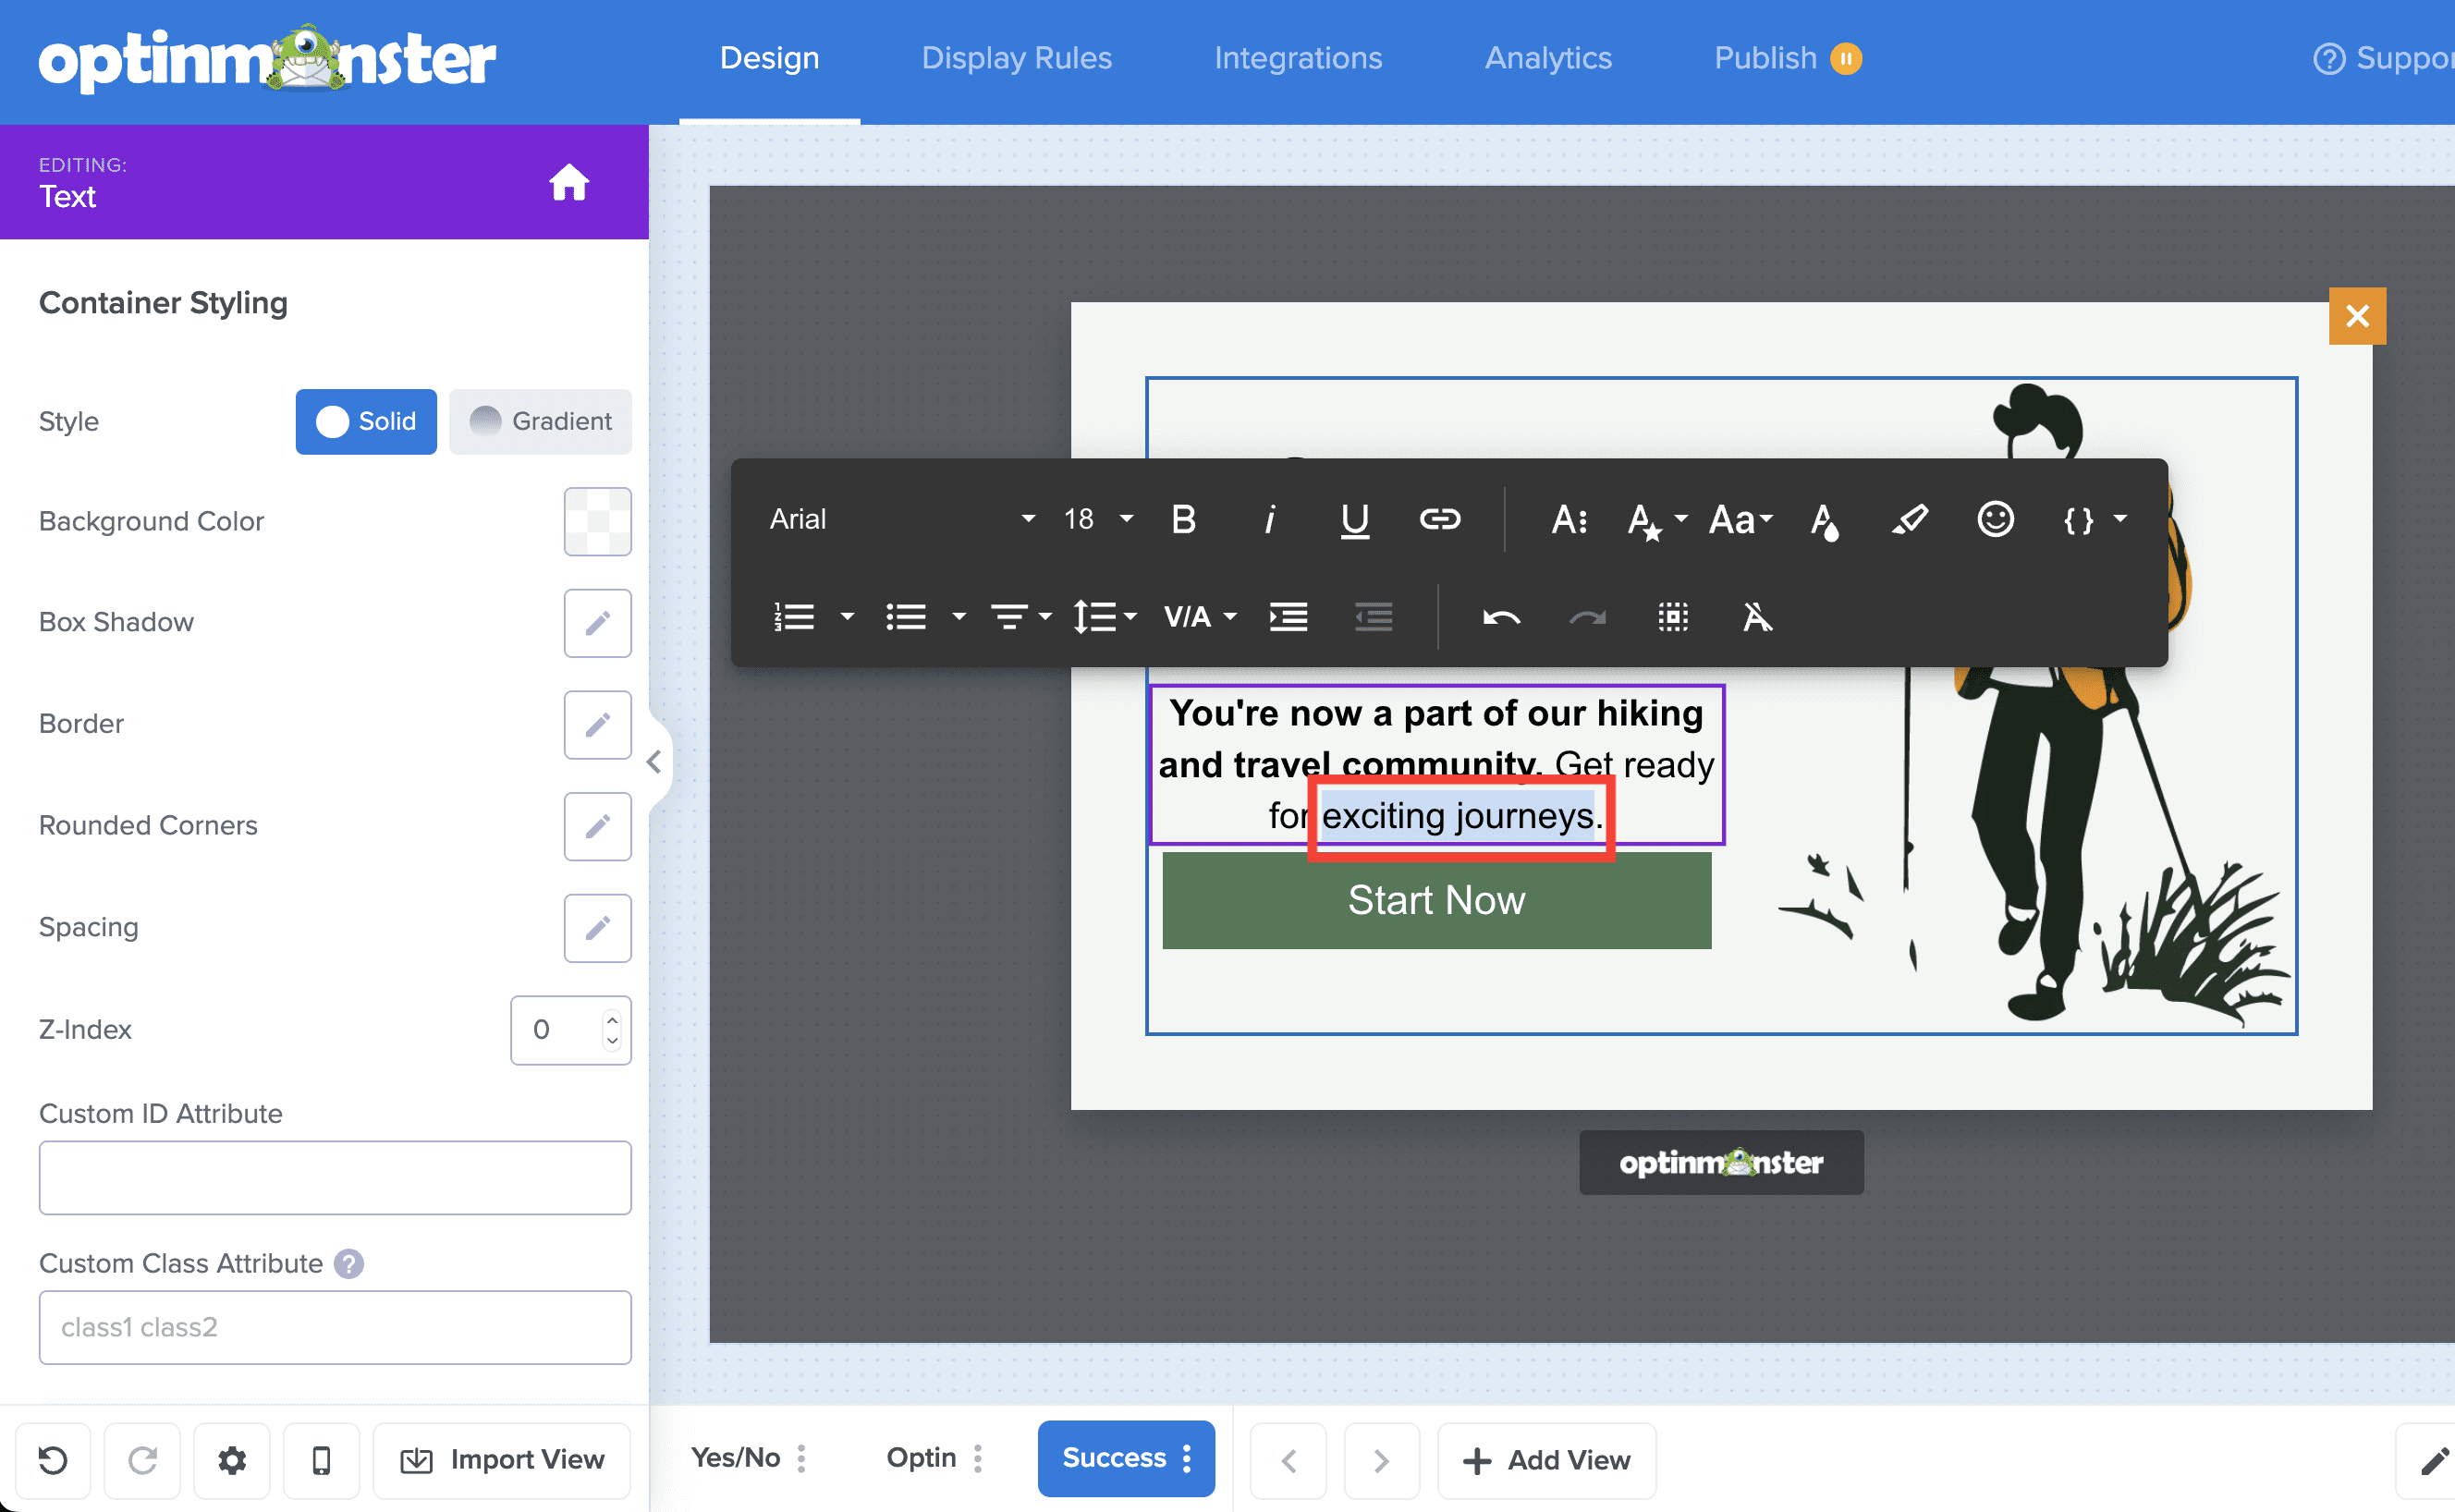The width and height of the screenshot is (2455, 1512).
Task: Switch style to Gradient
Action: (x=540, y=421)
